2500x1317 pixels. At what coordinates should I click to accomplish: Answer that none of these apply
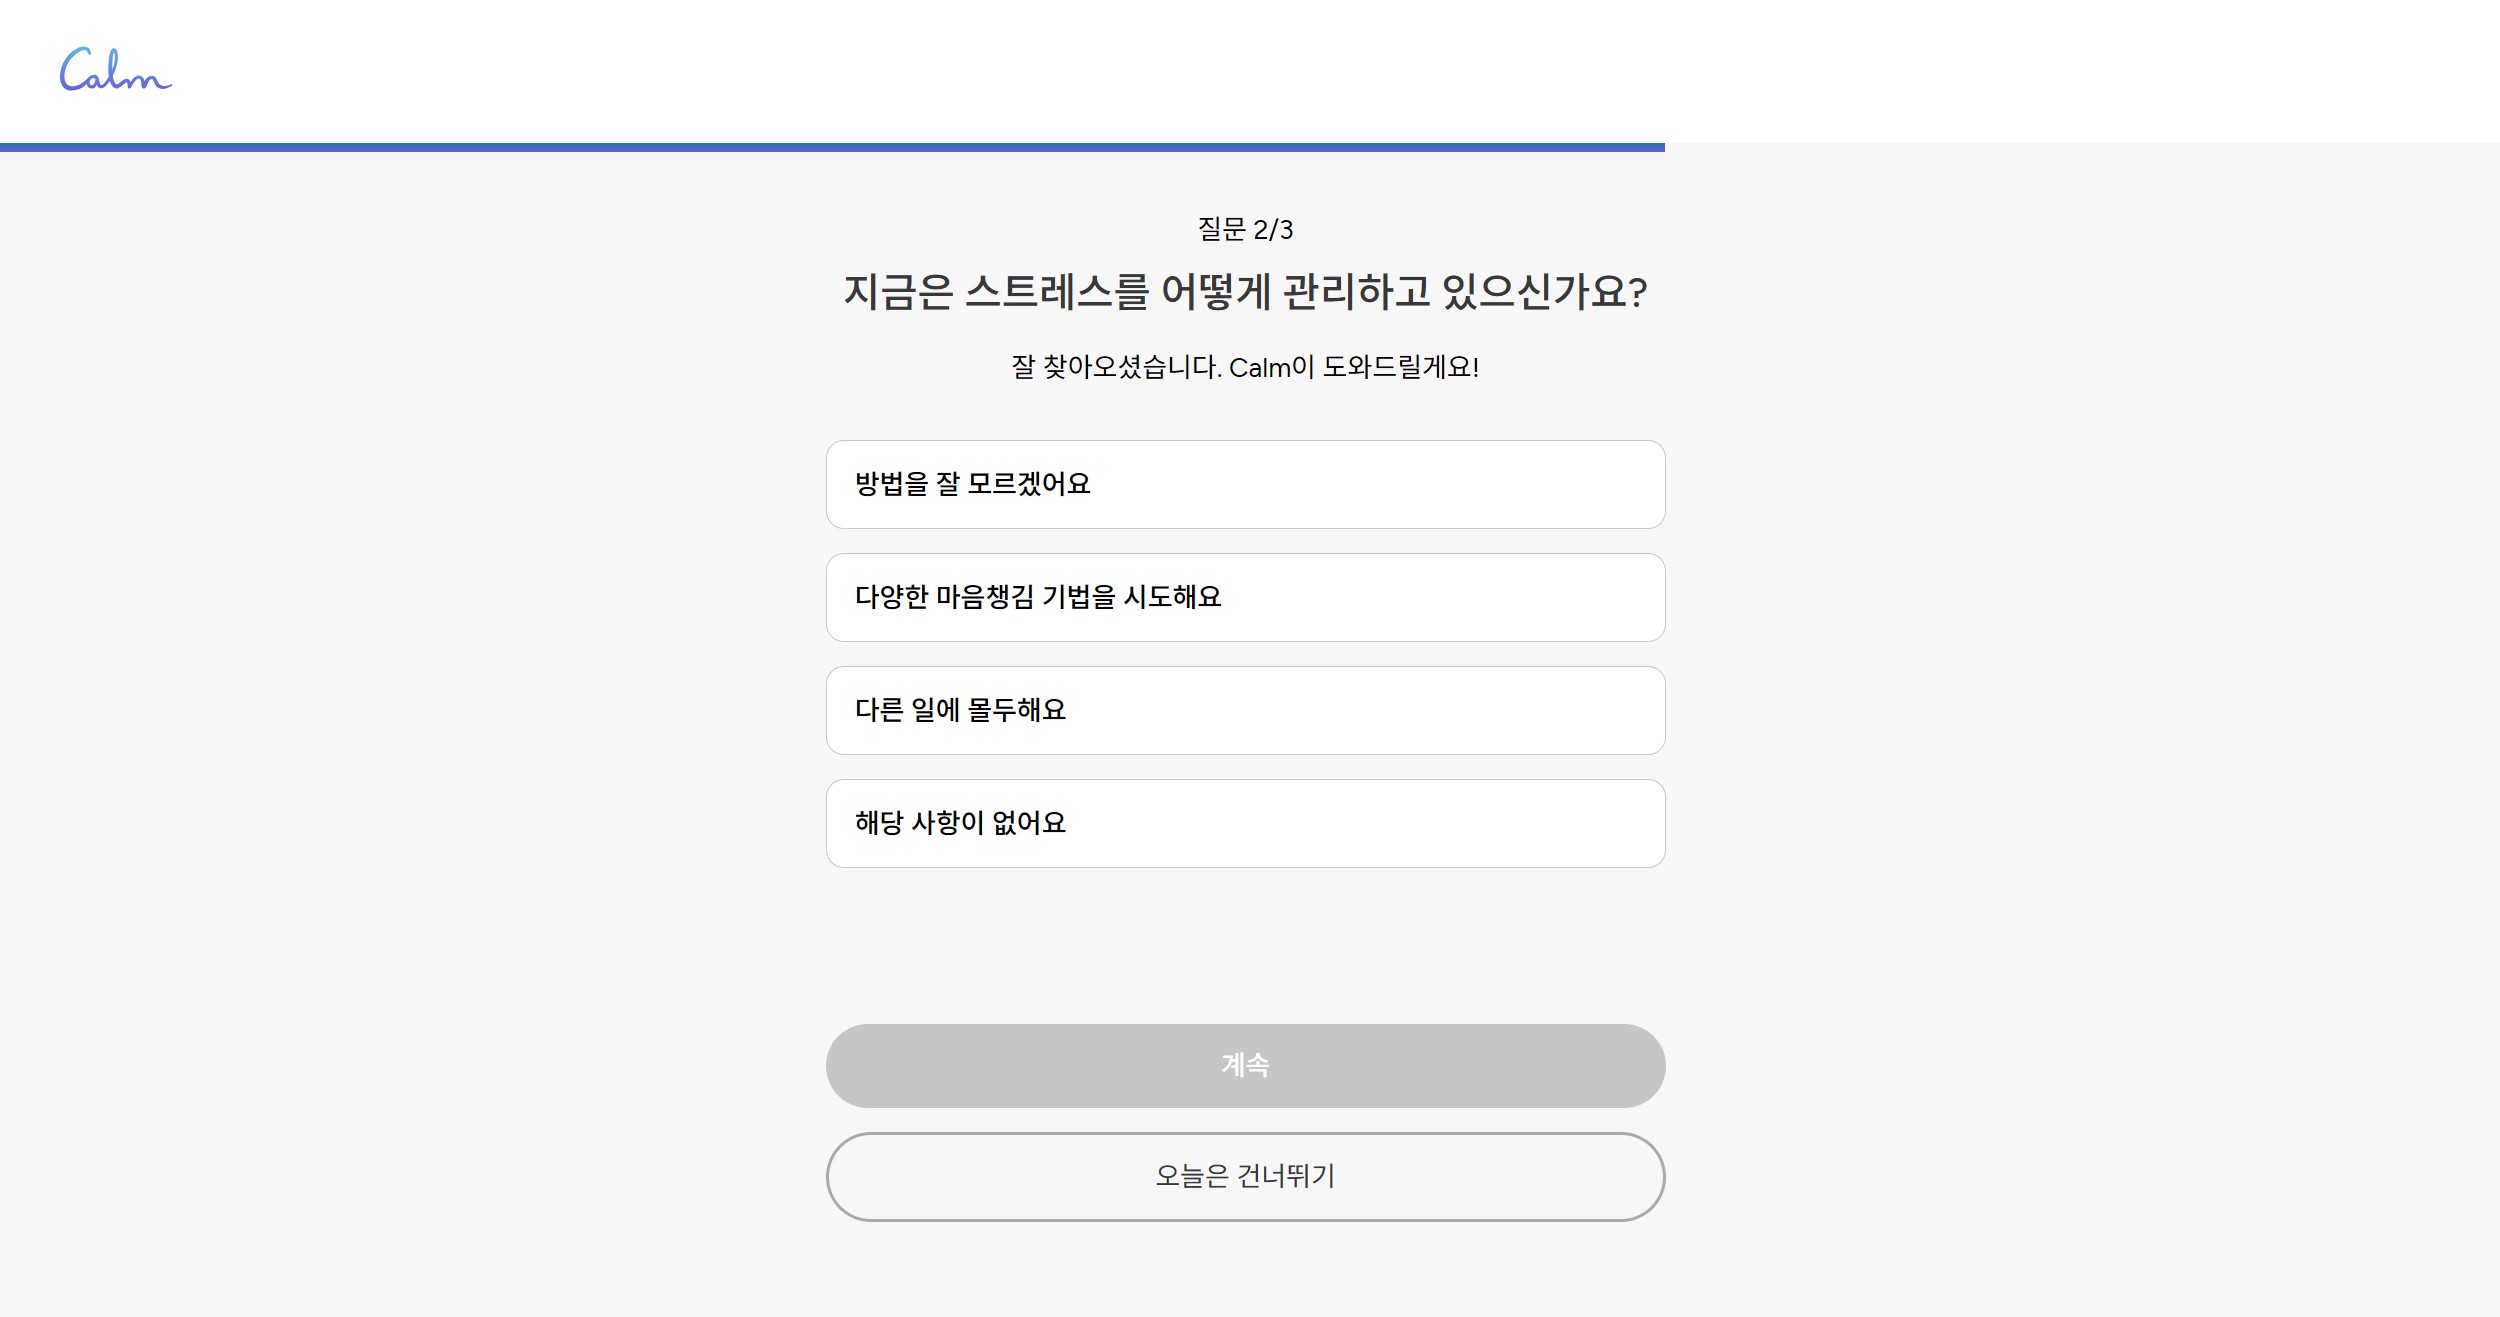point(1245,823)
